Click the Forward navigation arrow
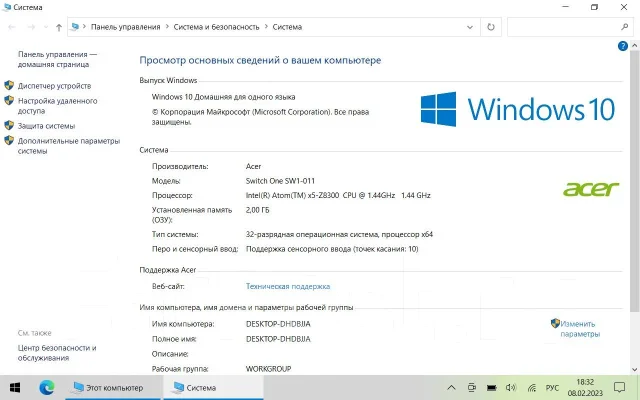Screen dimensions: 640x400 31,27
